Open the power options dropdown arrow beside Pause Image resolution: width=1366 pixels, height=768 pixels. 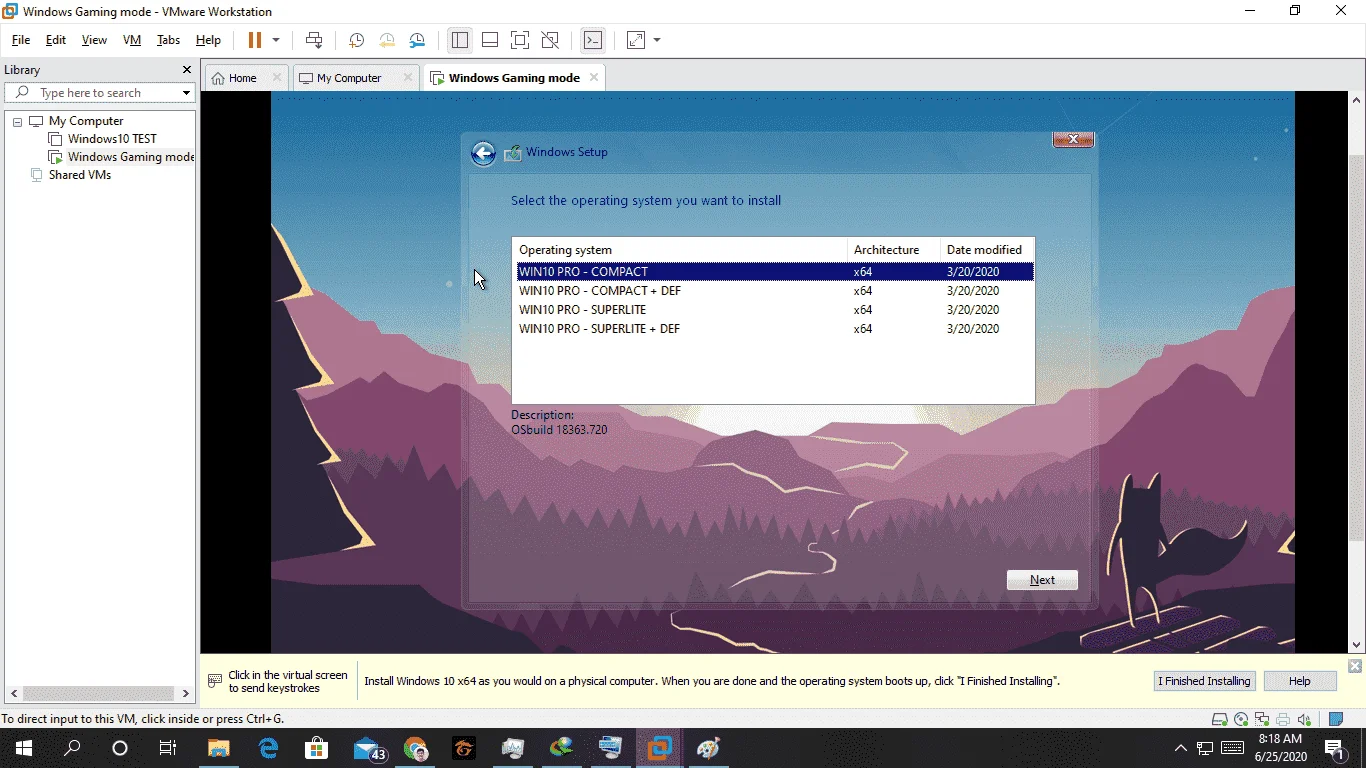[276, 40]
